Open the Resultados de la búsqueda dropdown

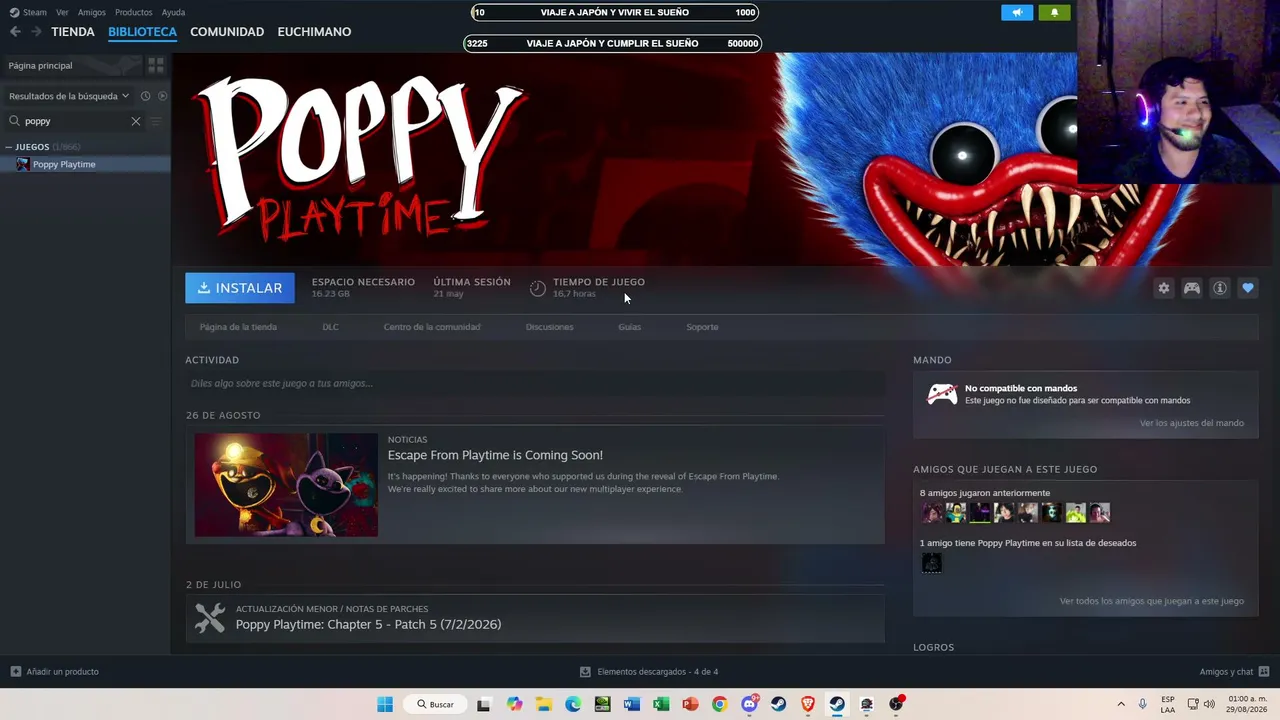69,96
